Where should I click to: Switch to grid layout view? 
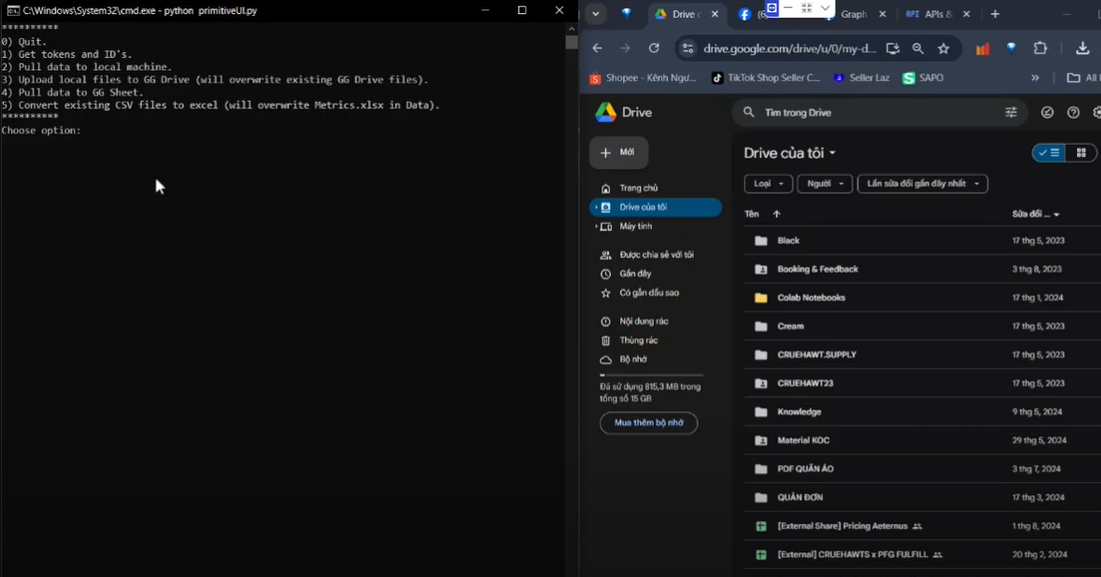1081,152
